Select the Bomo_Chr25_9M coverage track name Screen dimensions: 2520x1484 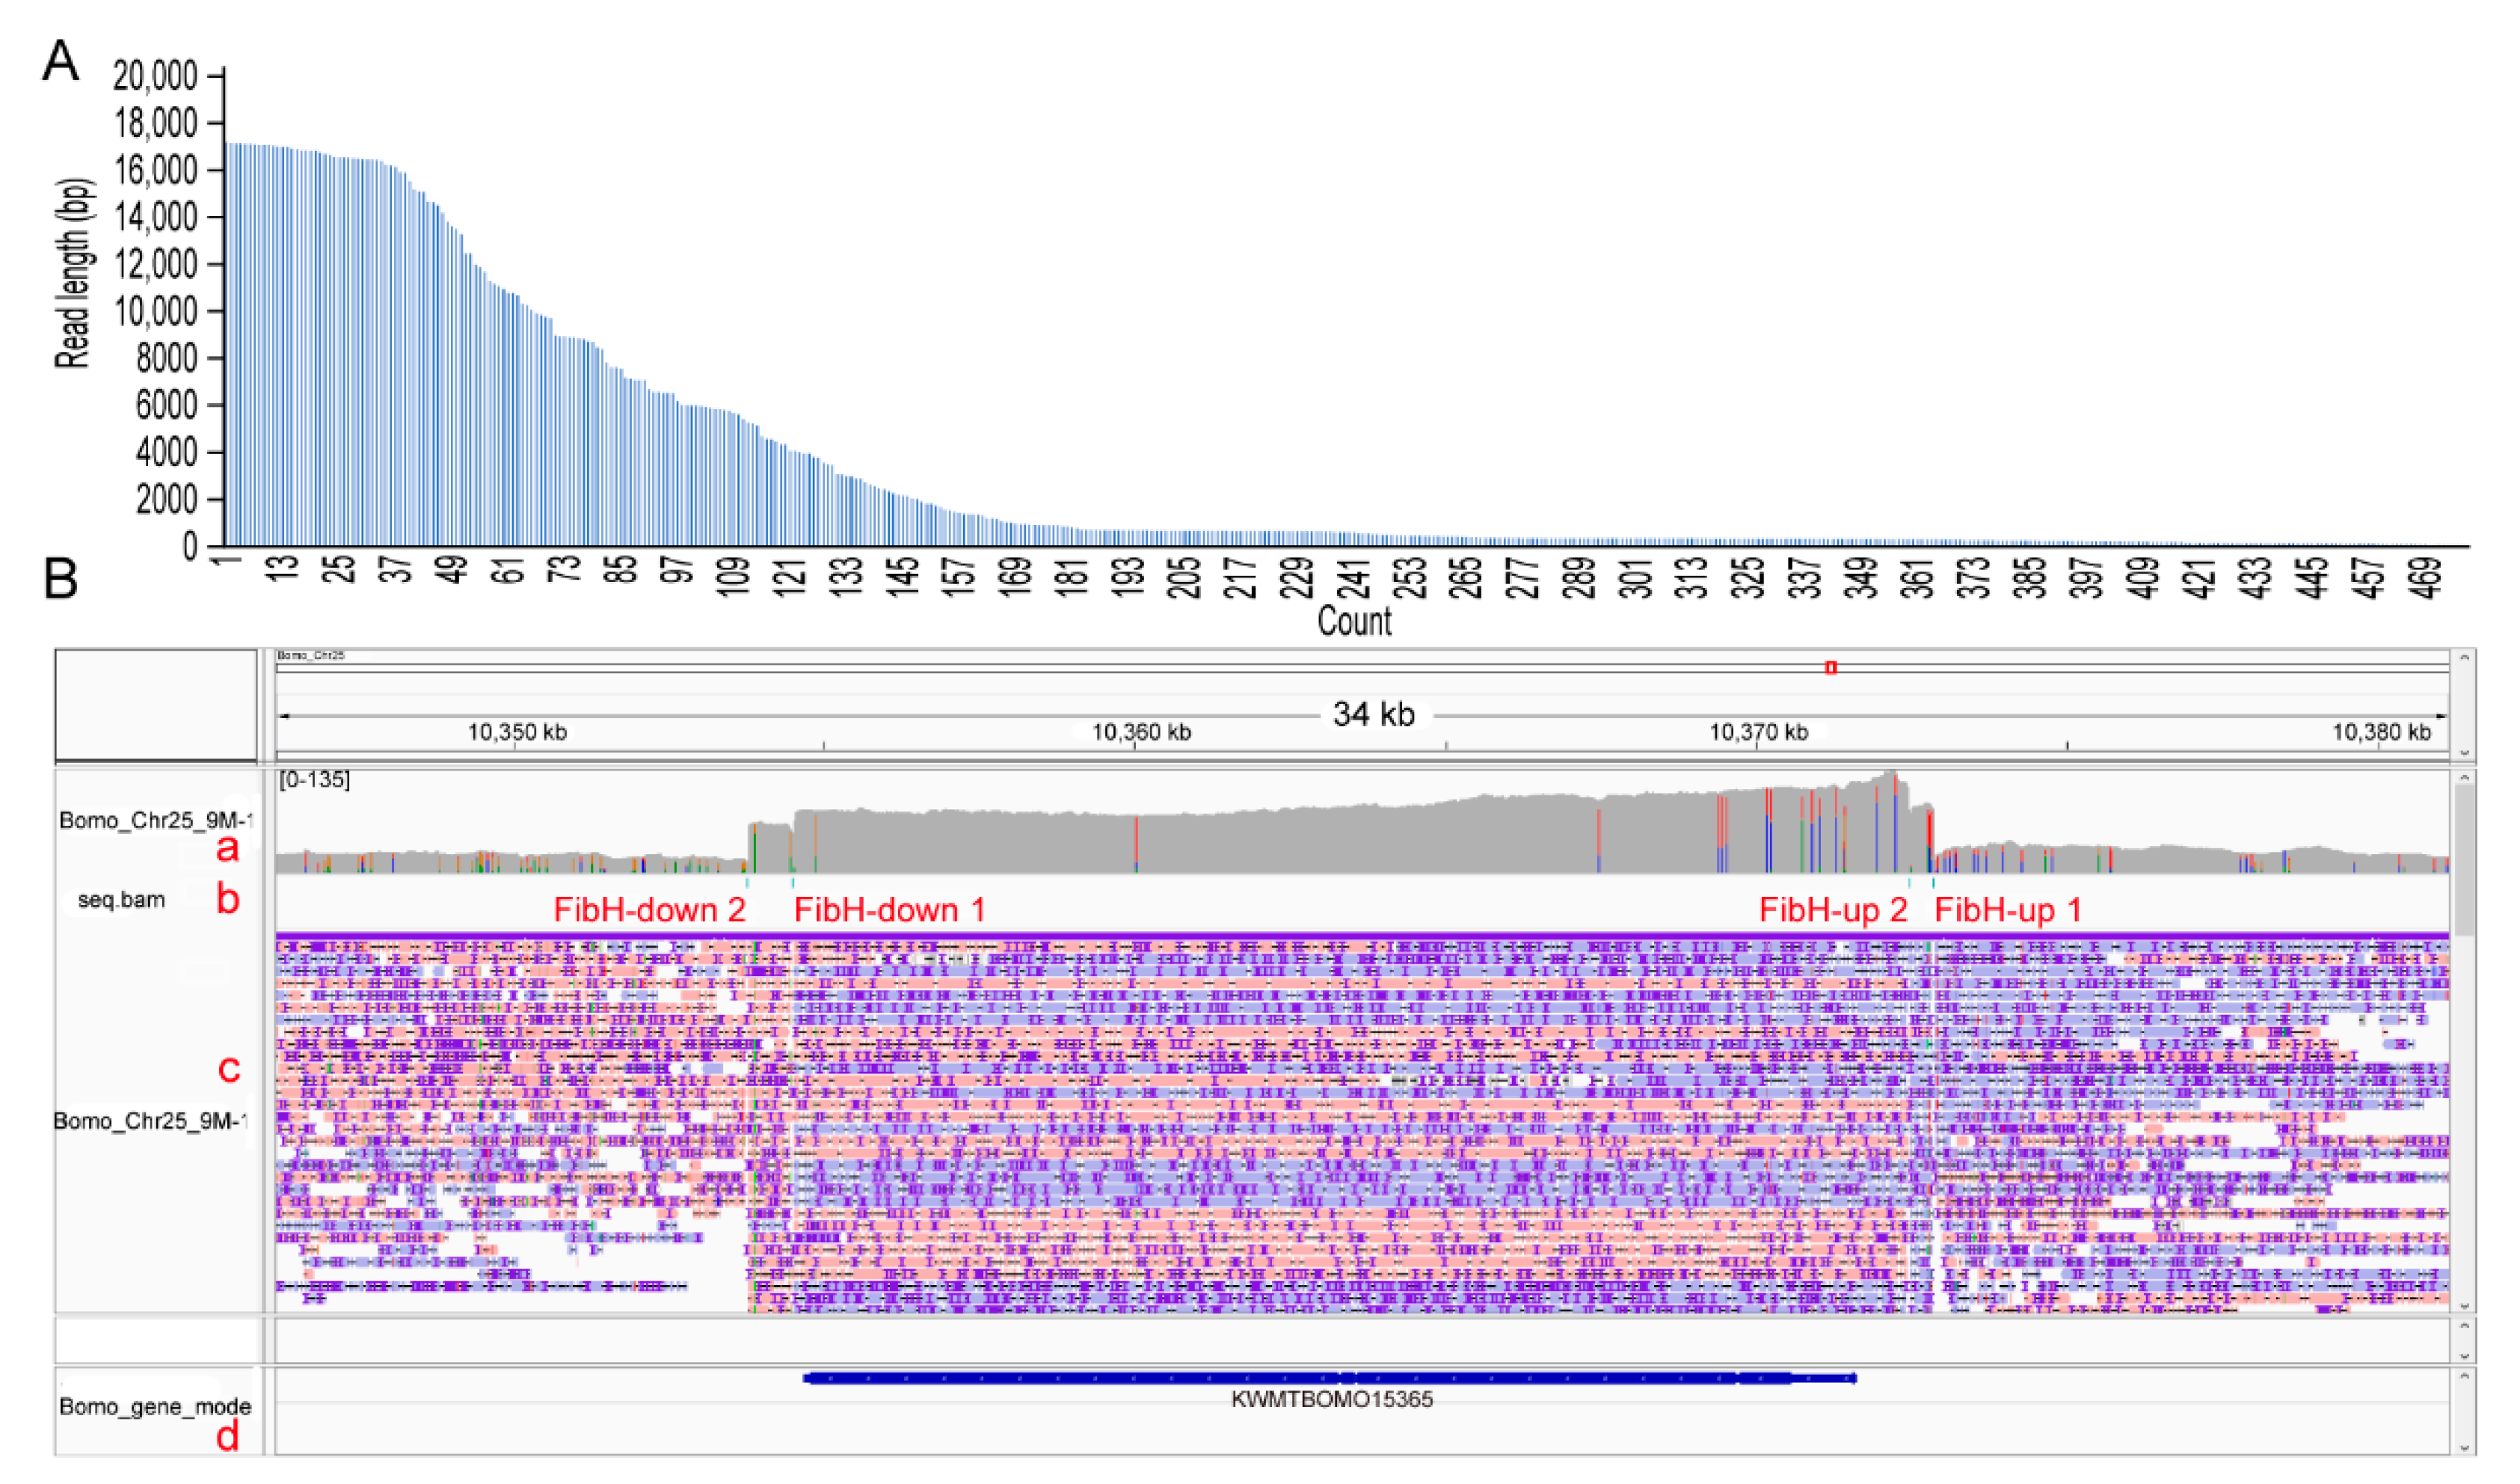coord(154,821)
